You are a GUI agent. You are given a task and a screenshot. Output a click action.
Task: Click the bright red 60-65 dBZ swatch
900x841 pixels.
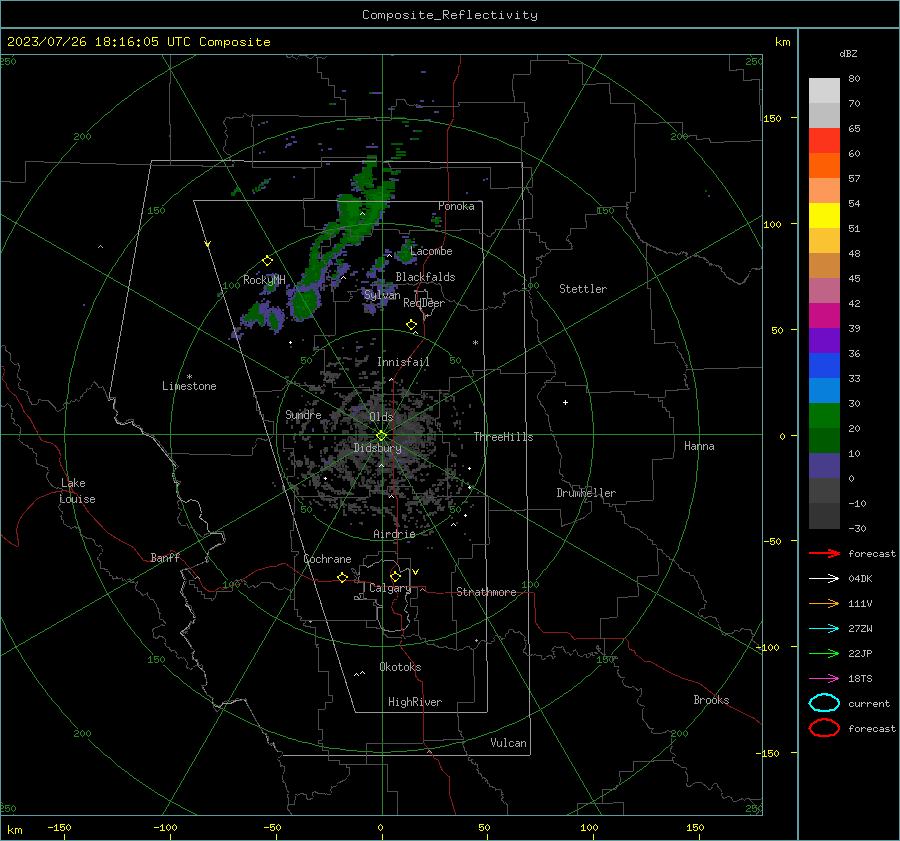pos(824,141)
